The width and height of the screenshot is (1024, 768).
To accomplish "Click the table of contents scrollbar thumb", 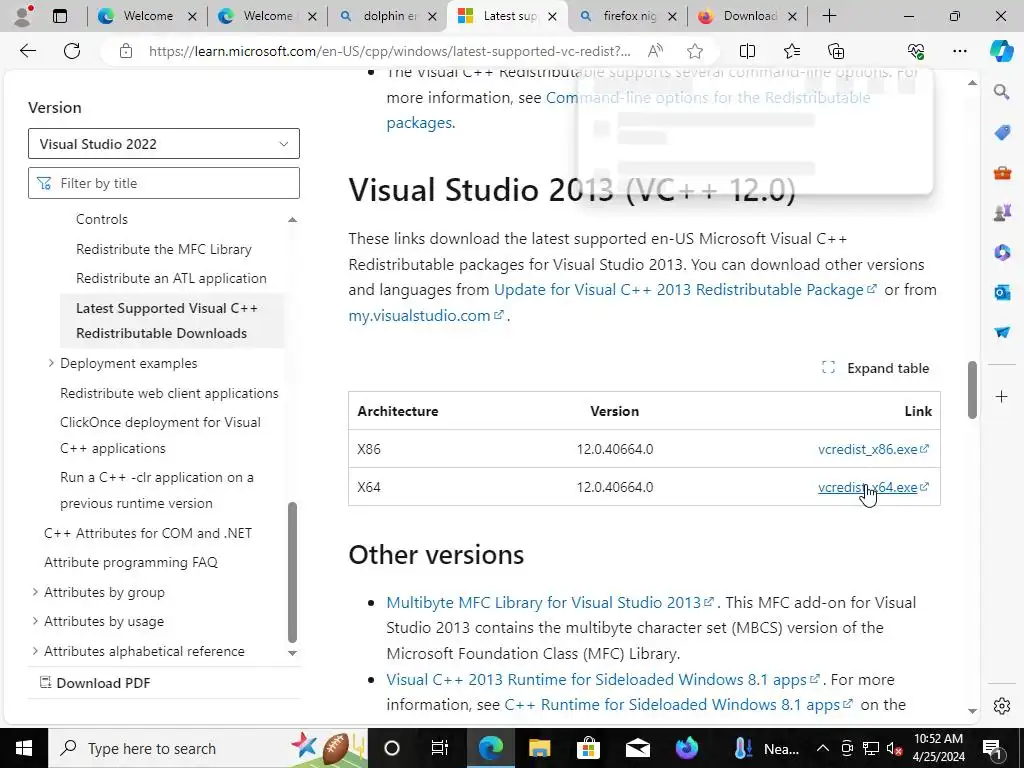I will [292, 573].
